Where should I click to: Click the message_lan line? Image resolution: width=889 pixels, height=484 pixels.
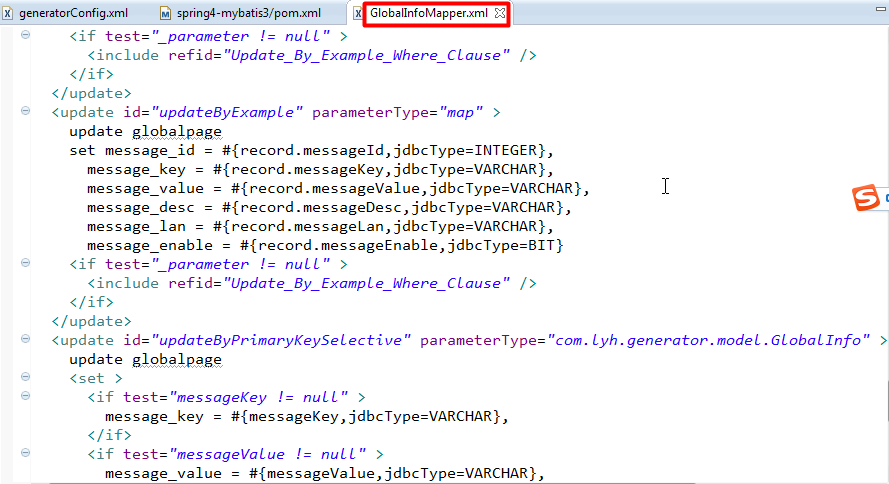point(320,226)
